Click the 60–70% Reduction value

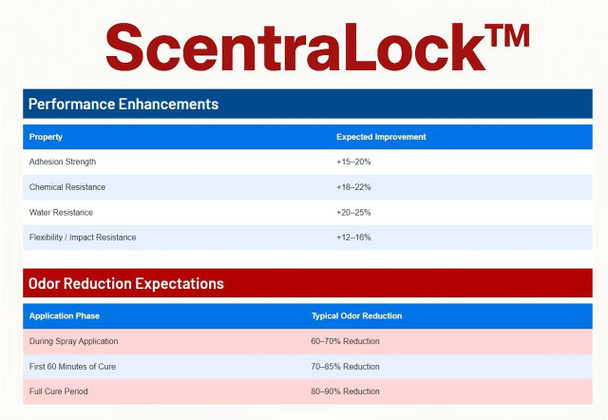(x=345, y=341)
